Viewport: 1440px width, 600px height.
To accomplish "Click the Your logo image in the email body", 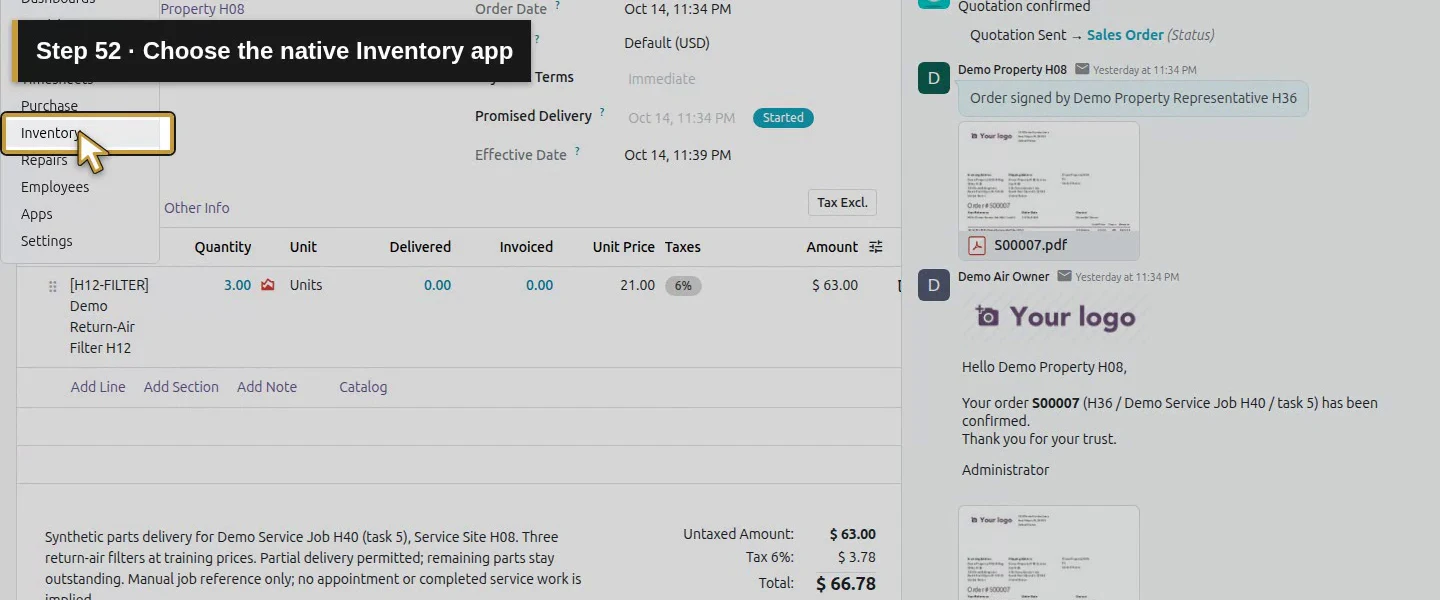I will click(x=1056, y=317).
